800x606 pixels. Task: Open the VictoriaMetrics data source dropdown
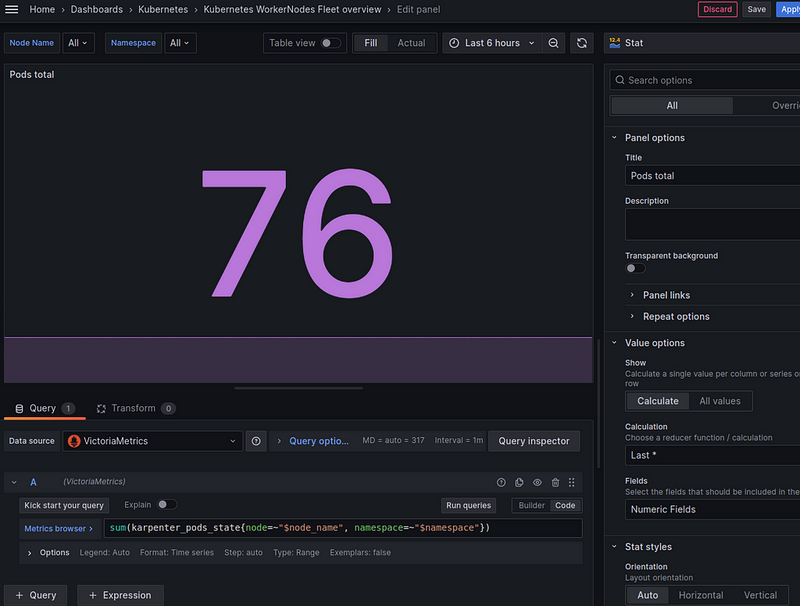click(x=153, y=441)
